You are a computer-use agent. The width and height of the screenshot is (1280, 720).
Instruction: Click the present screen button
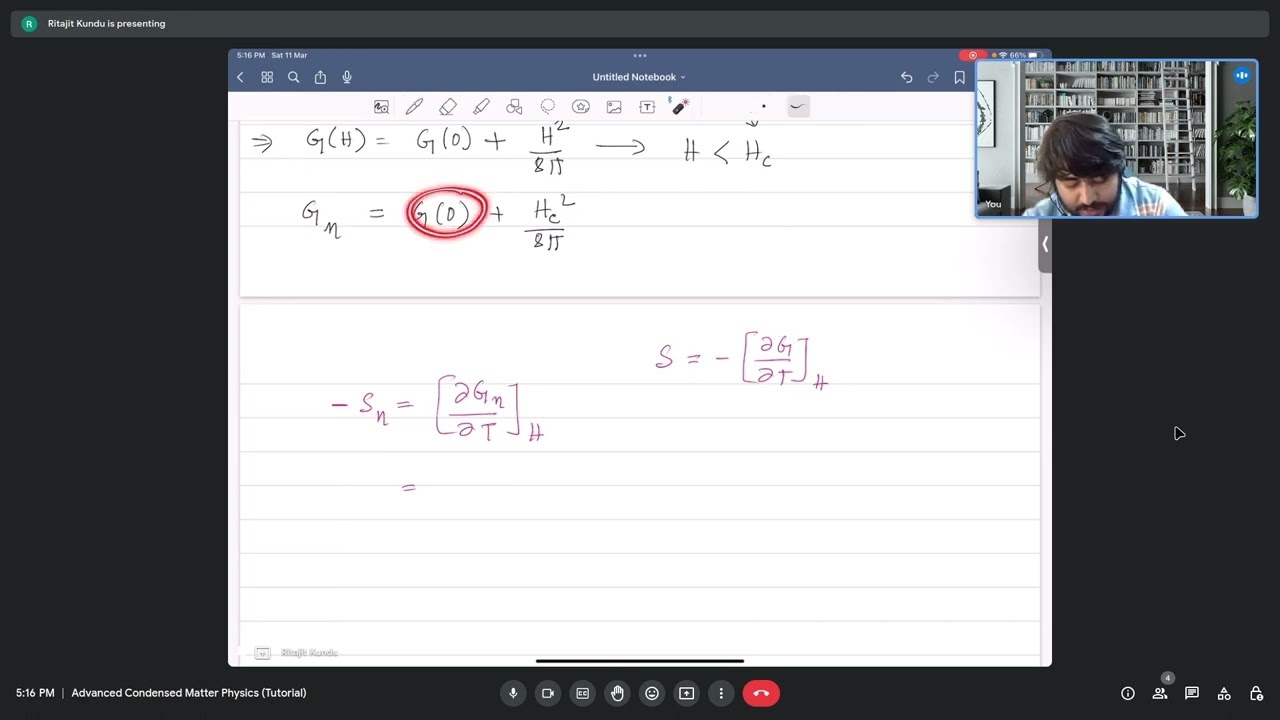point(686,693)
